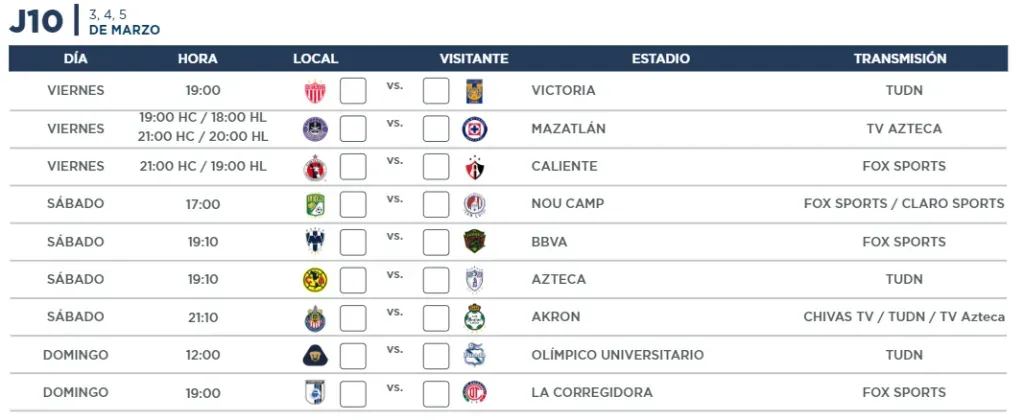The height and width of the screenshot is (420, 1024).
Task: Click the Chivas Guadalajara crest
Action: click(315, 317)
